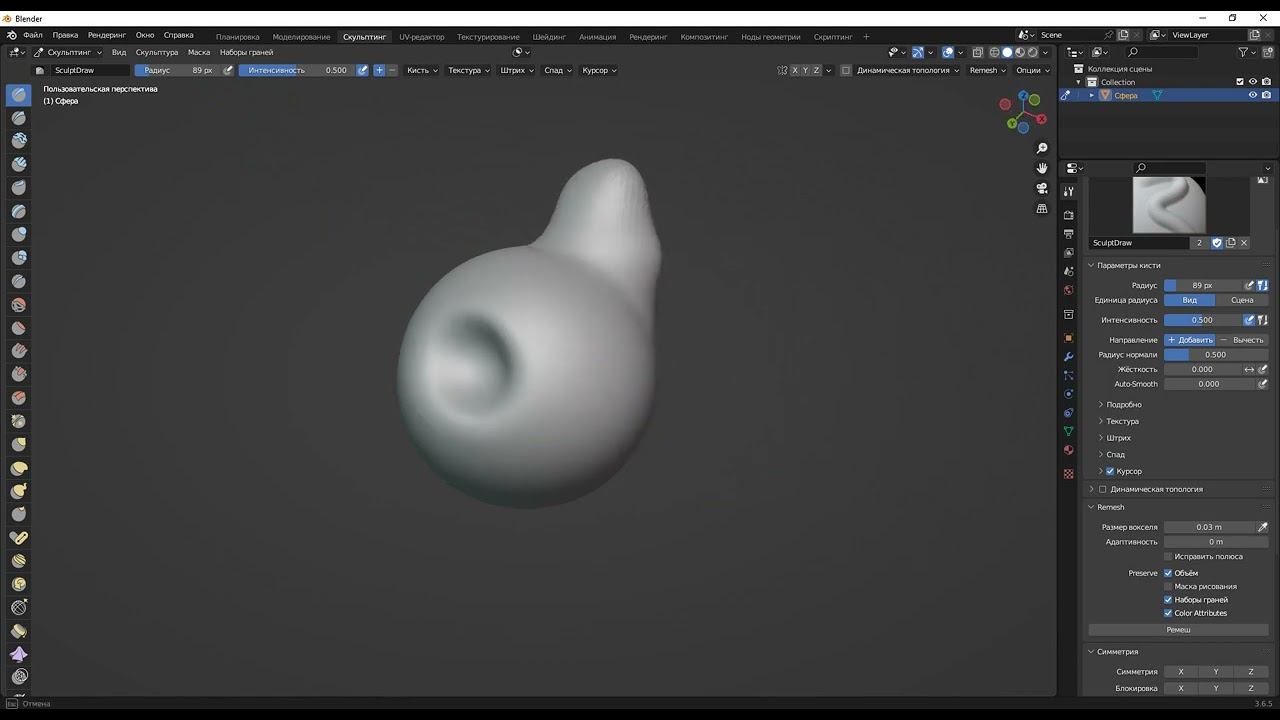
Task: Set brush direction to Добавить
Action: click(1190, 340)
